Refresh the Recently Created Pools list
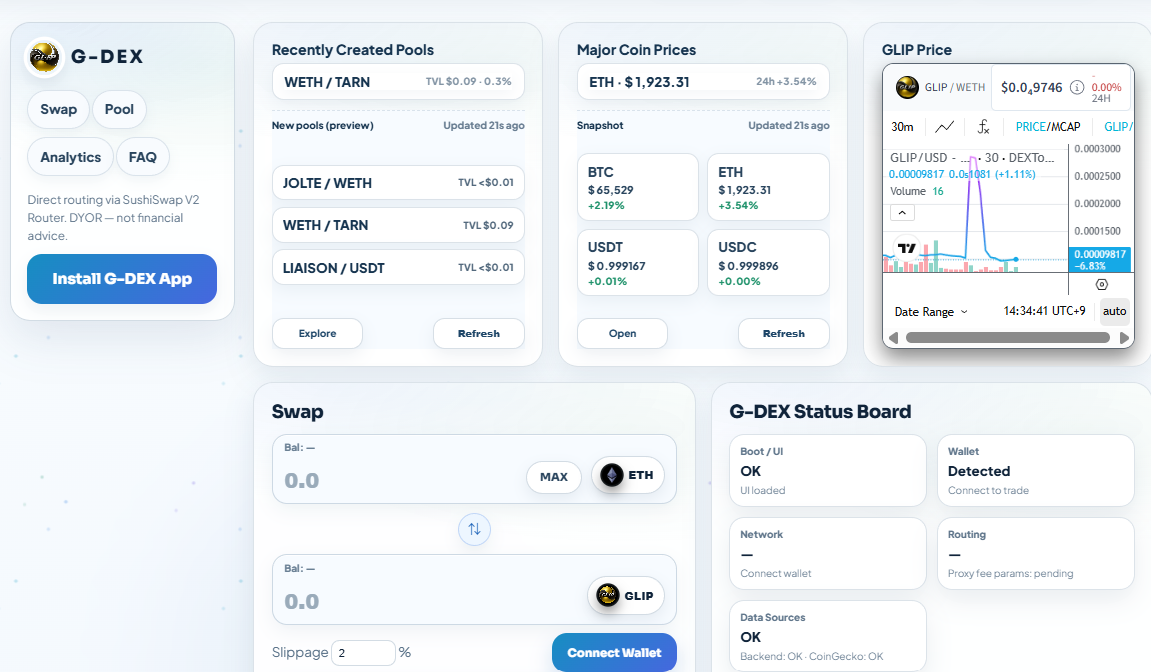1151x672 pixels. click(x=479, y=333)
